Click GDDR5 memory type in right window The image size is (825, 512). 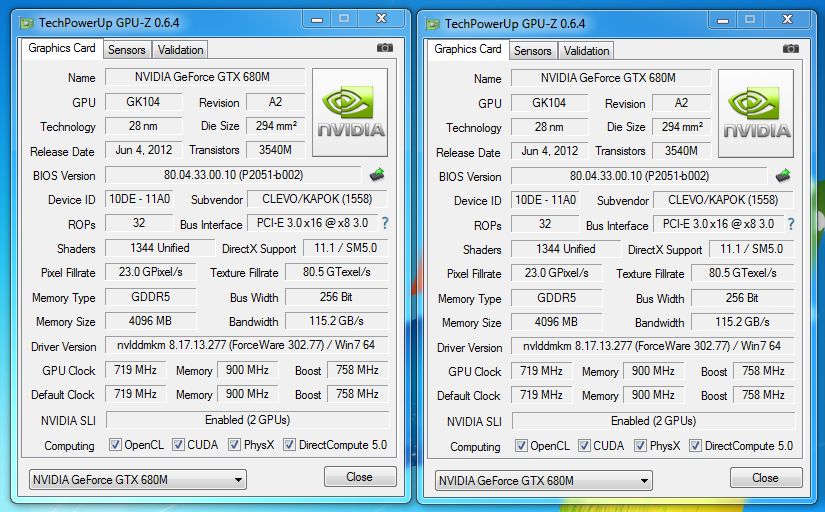click(x=556, y=298)
